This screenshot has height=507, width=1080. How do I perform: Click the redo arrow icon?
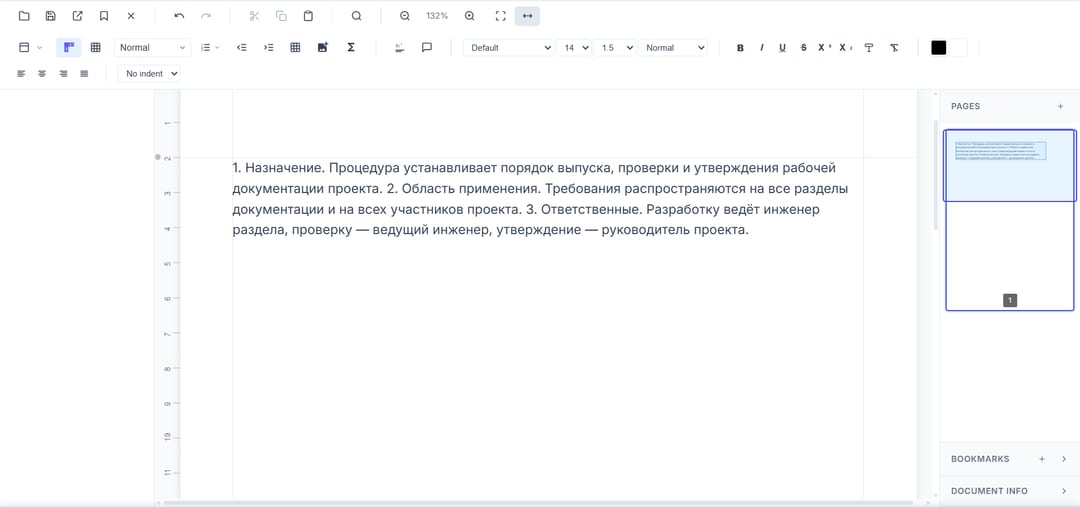(206, 16)
